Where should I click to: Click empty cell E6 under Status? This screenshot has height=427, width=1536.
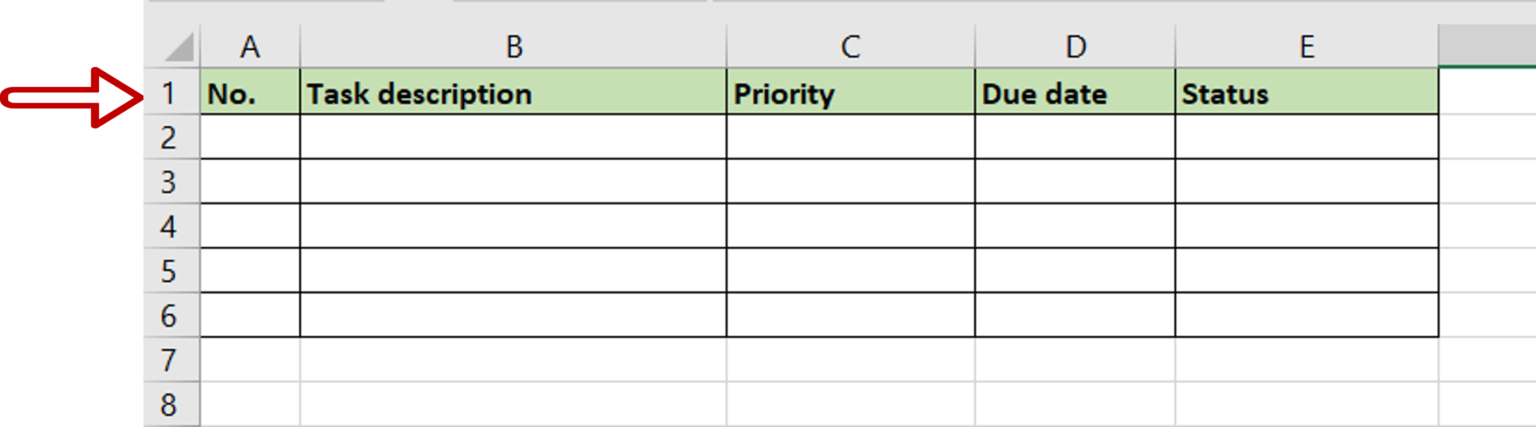pos(1307,315)
